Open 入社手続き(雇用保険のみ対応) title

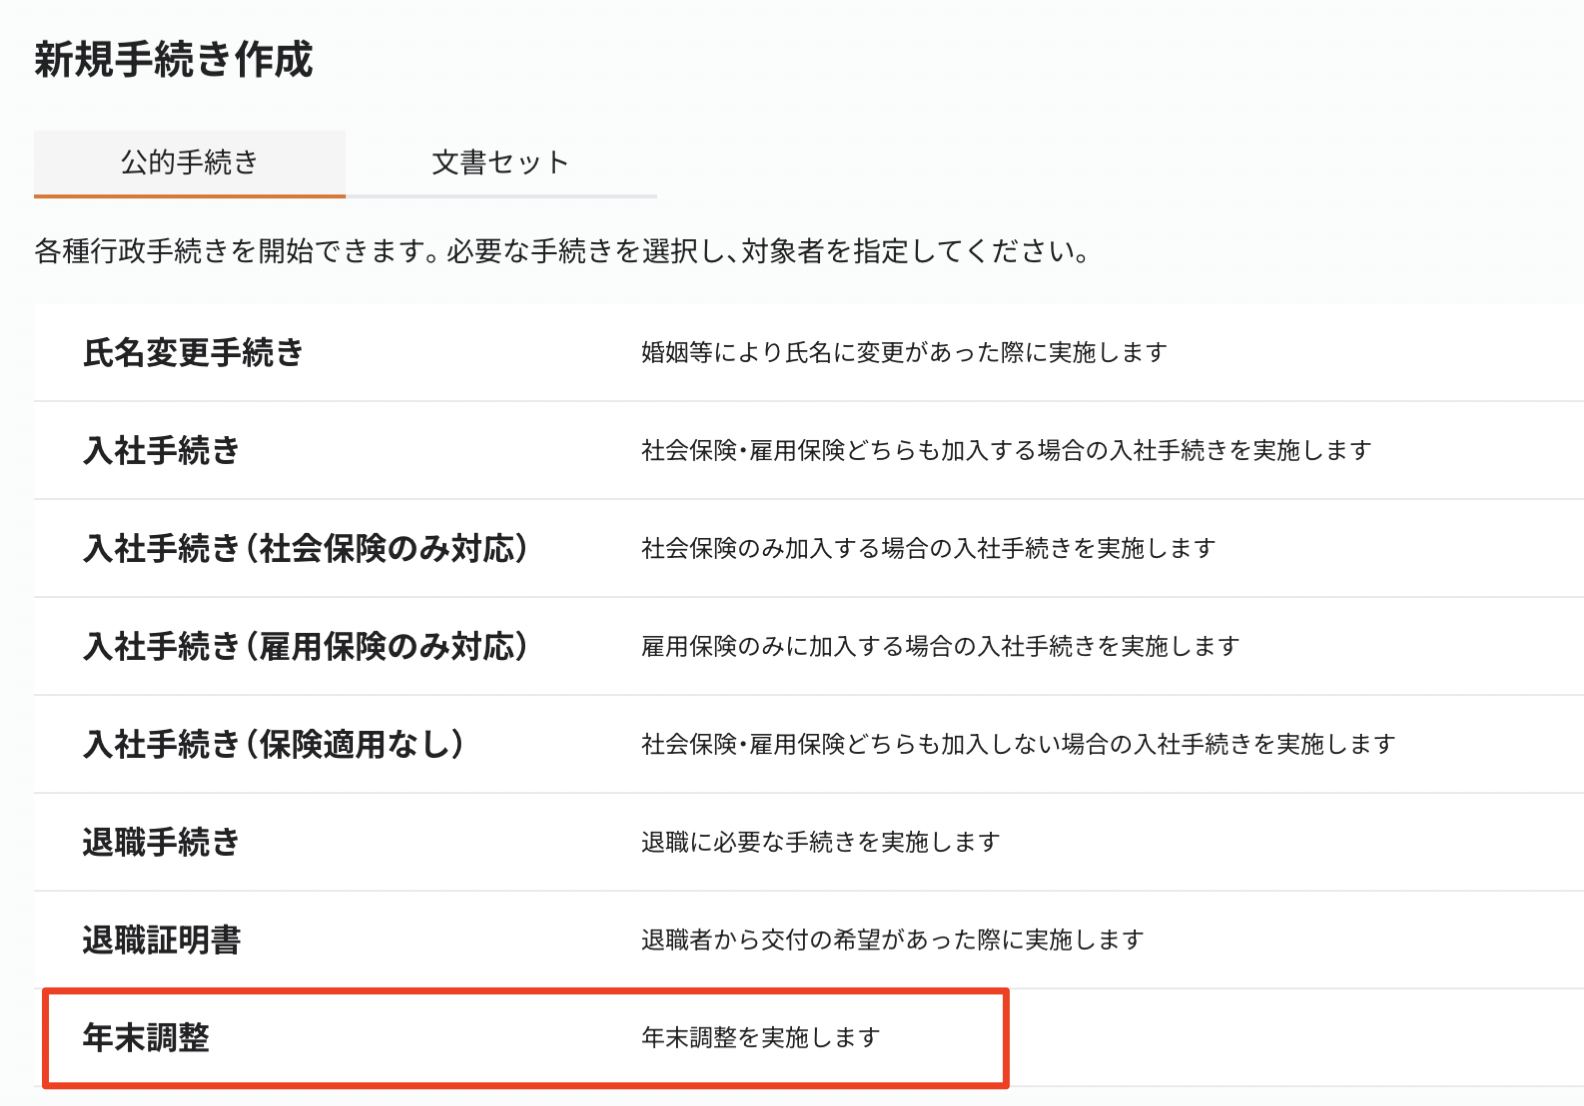(305, 647)
